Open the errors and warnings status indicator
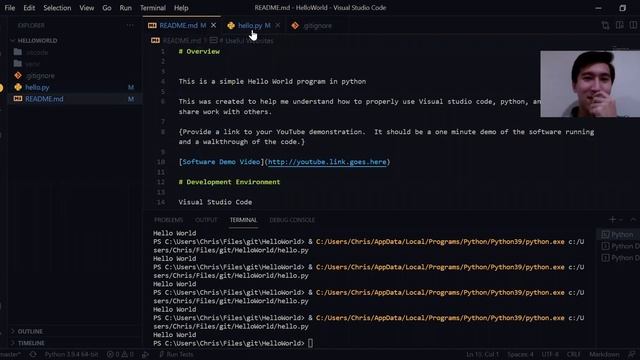The height and width of the screenshot is (360, 640). click(120, 354)
